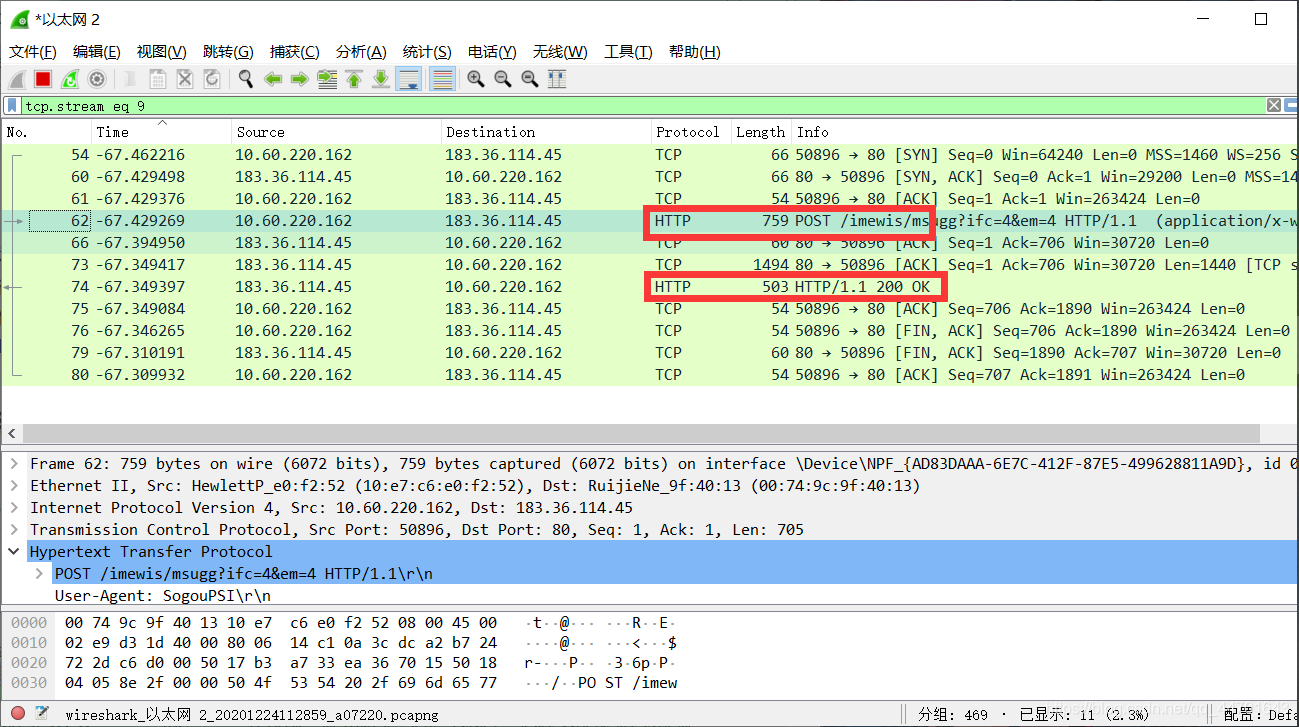Go forward to next packet arrow
This screenshot has height=727, width=1299.
point(300,79)
